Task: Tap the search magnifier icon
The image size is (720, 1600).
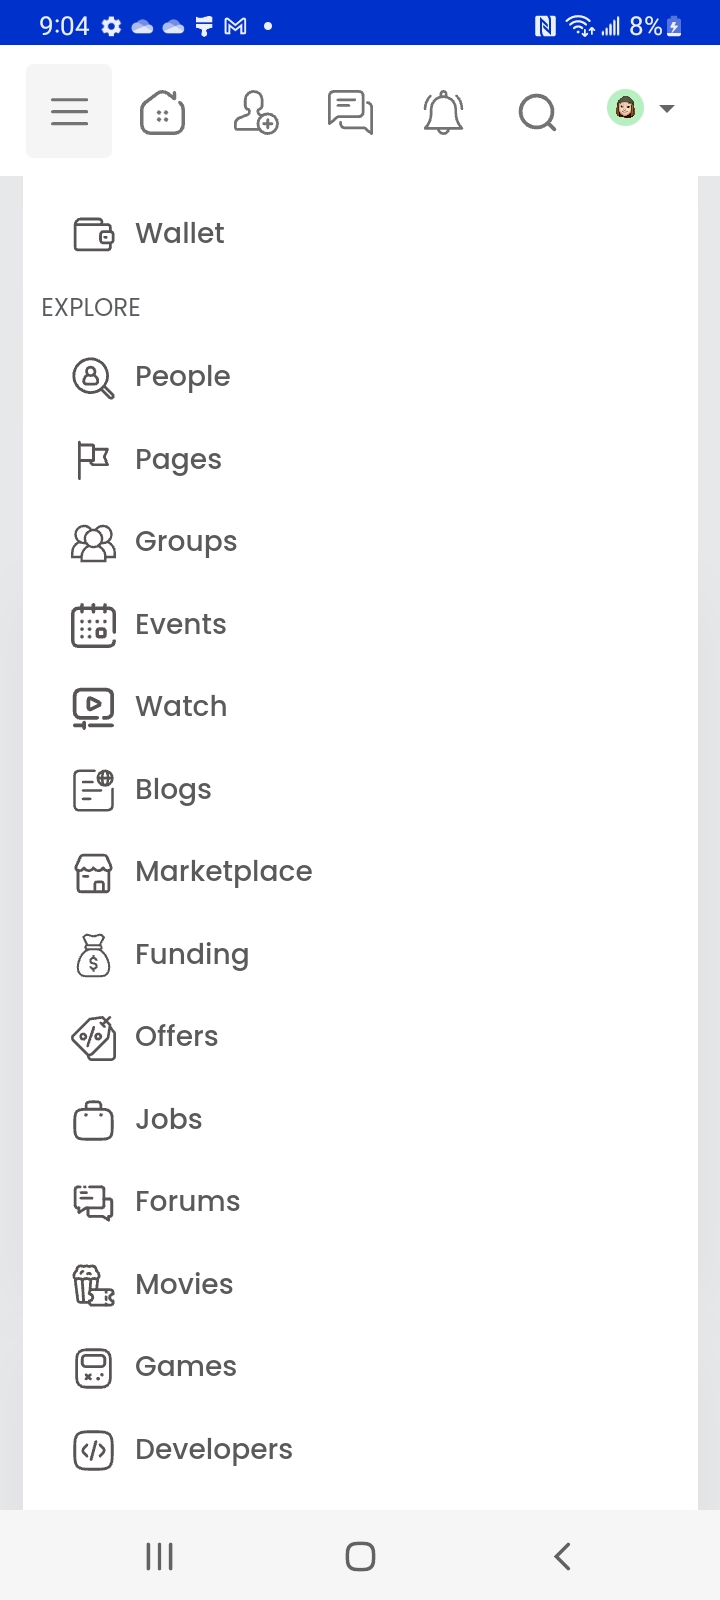Action: click(x=537, y=111)
